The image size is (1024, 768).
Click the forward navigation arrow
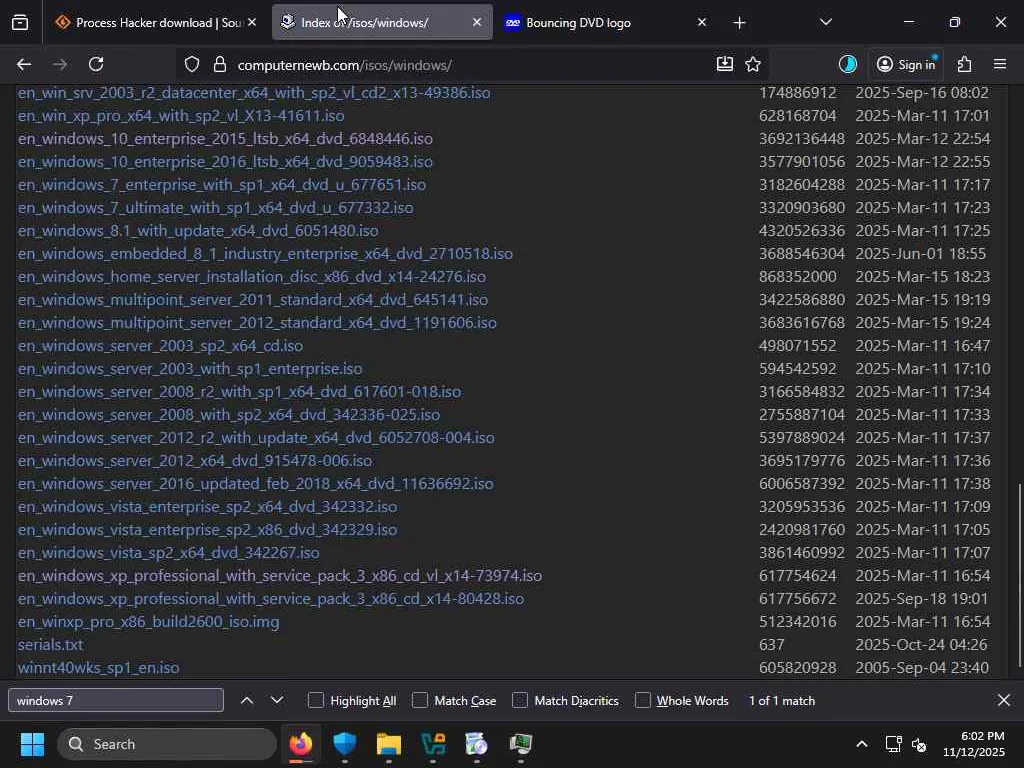pyautogui.click(x=60, y=64)
